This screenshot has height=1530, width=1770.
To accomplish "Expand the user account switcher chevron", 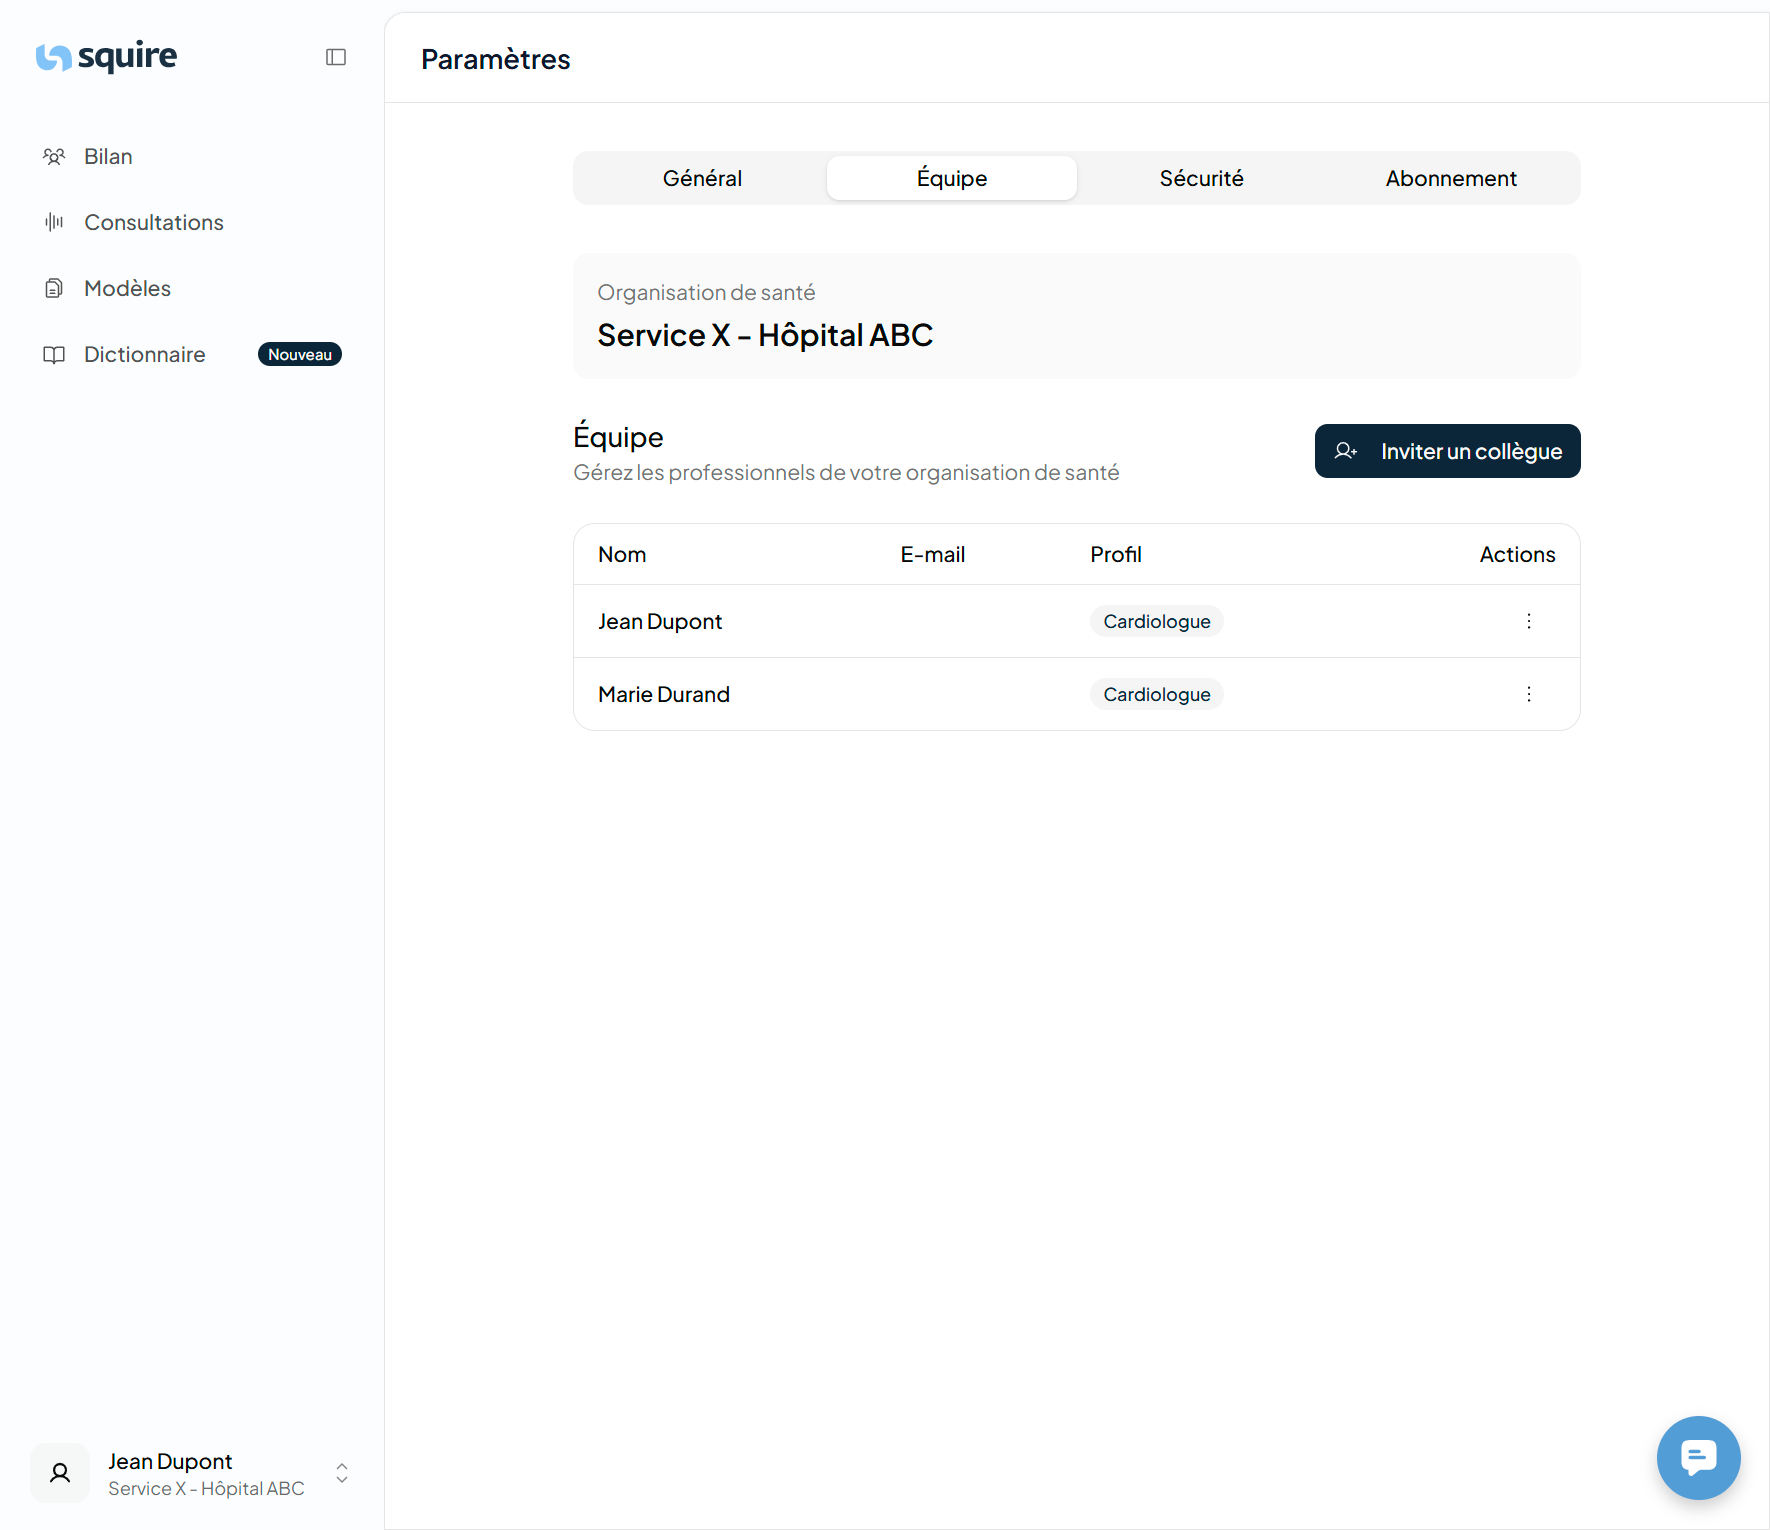I will click(342, 1473).
